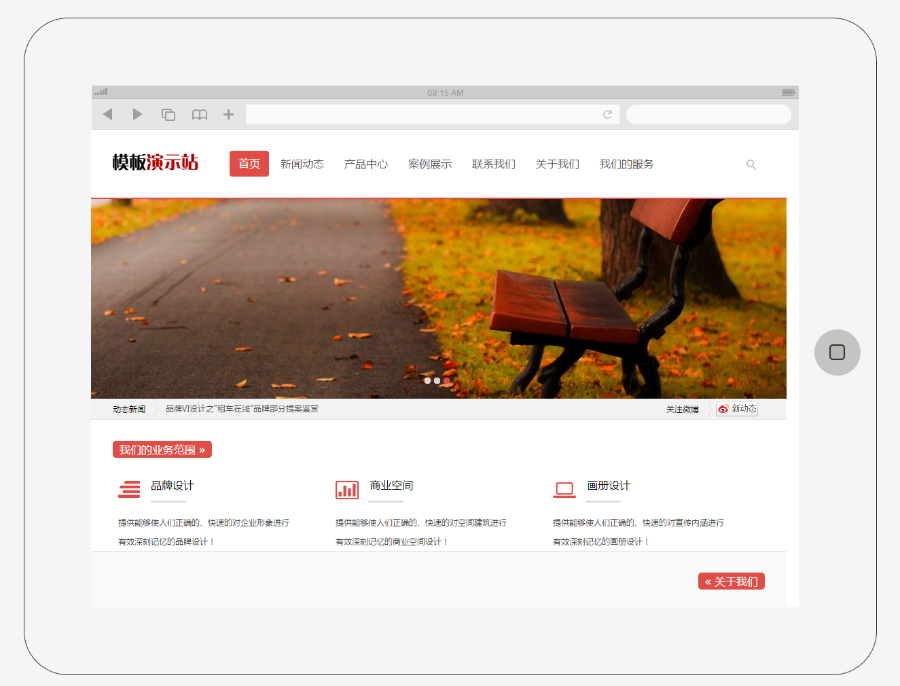Screen dimensions: 900x686
Task: Select the 首页 nav tab
Action: tap(249, 164)
